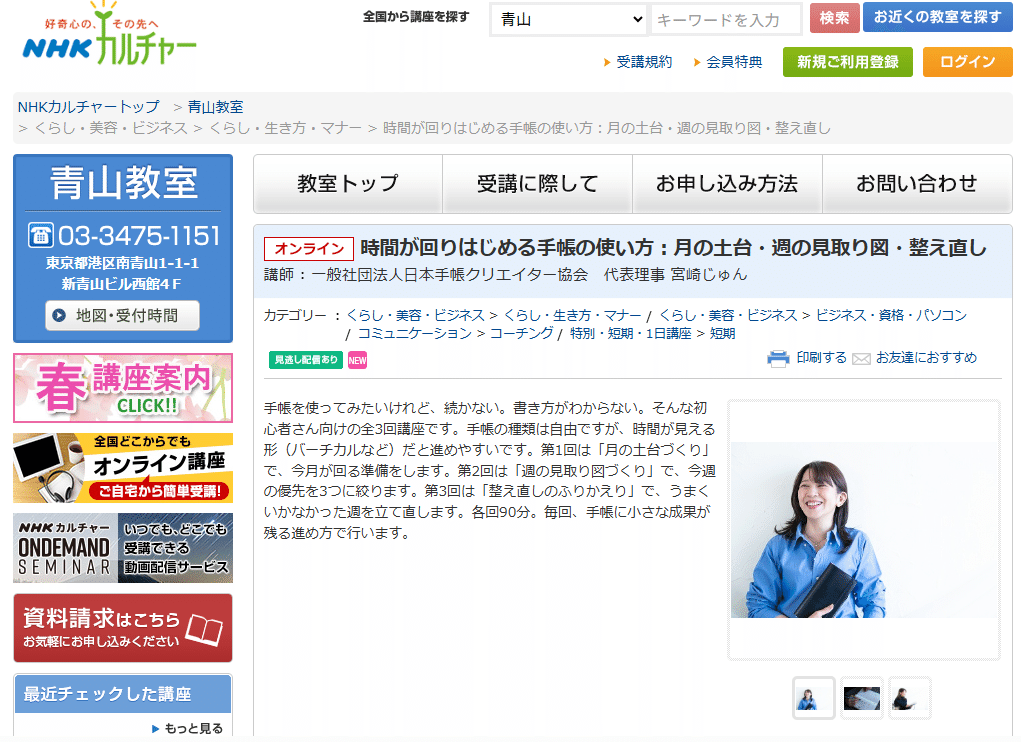
Task: Click the pink NEW badge
Action: (357, 360)
